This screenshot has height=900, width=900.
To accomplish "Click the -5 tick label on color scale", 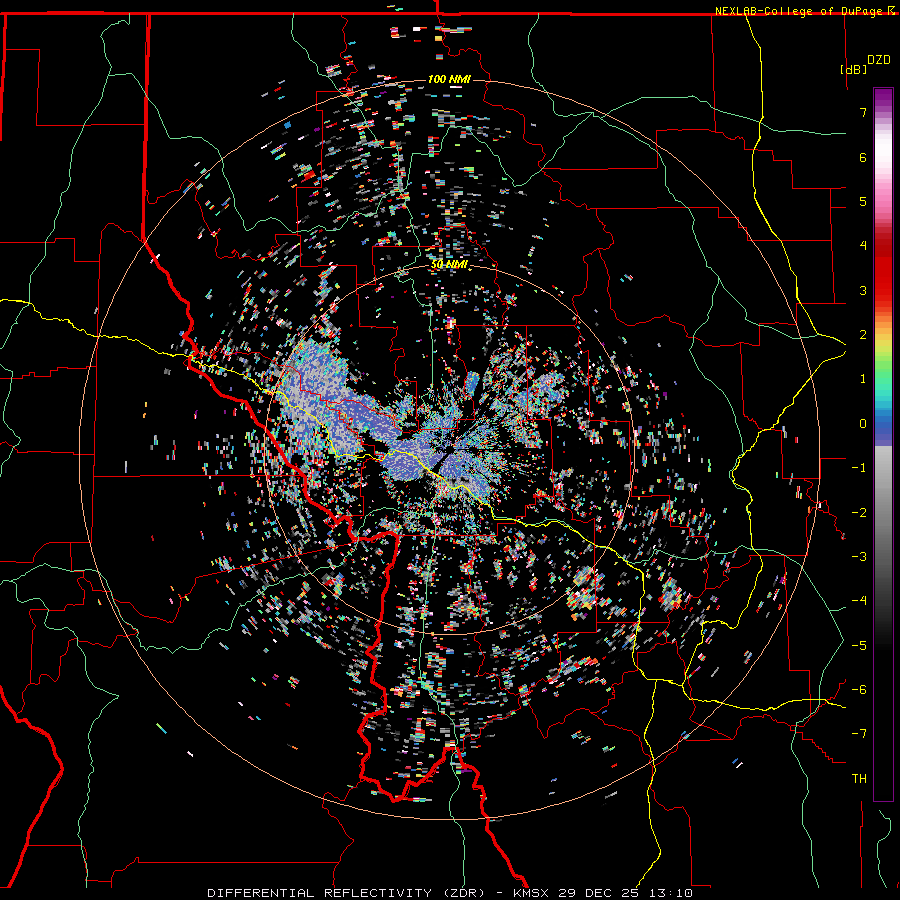I will tap(859, 646).
